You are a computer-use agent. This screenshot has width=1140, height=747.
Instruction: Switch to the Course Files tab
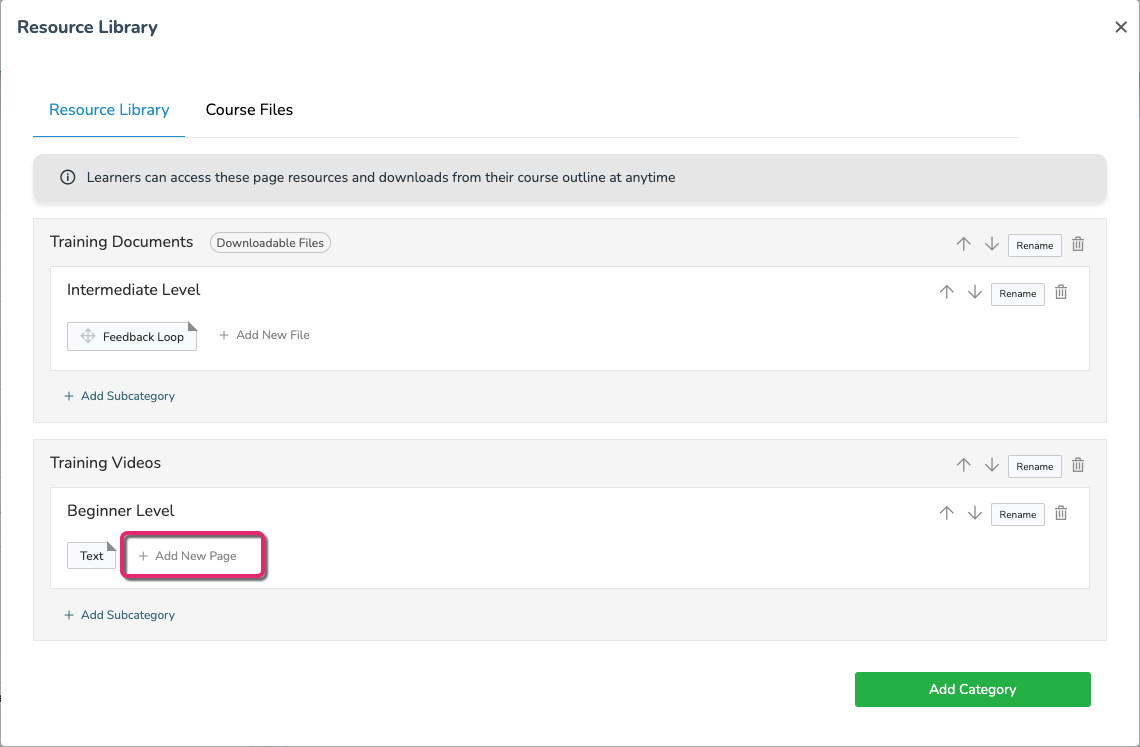[249, 110]
